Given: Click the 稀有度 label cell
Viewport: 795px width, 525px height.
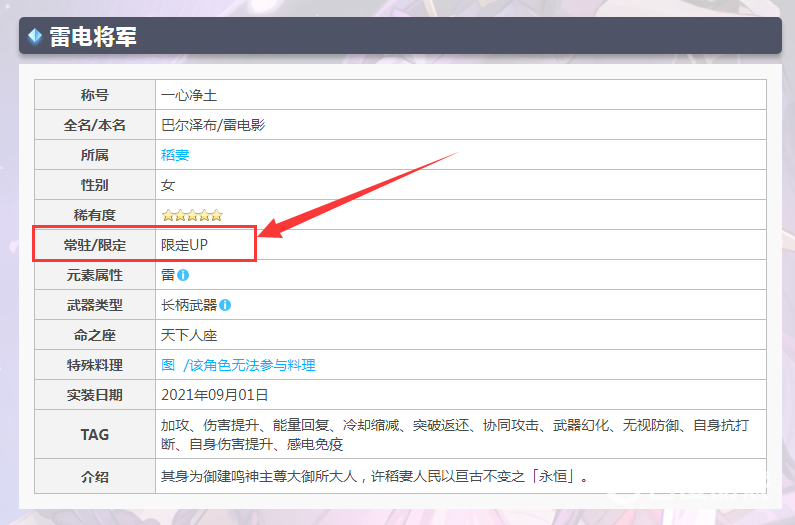Looking at the screenshot, I should (95, 215).
